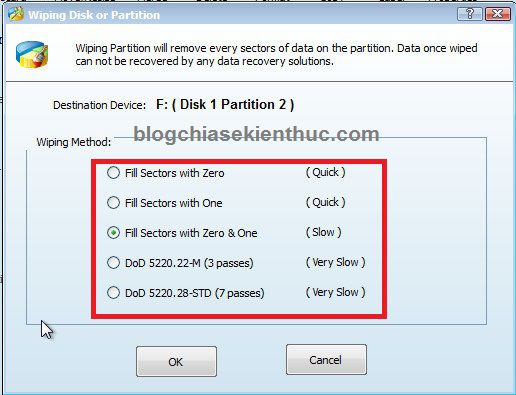The image size is (516, 395).
Task: Click the wipe partition disk icon
Action: pos(32,54)
